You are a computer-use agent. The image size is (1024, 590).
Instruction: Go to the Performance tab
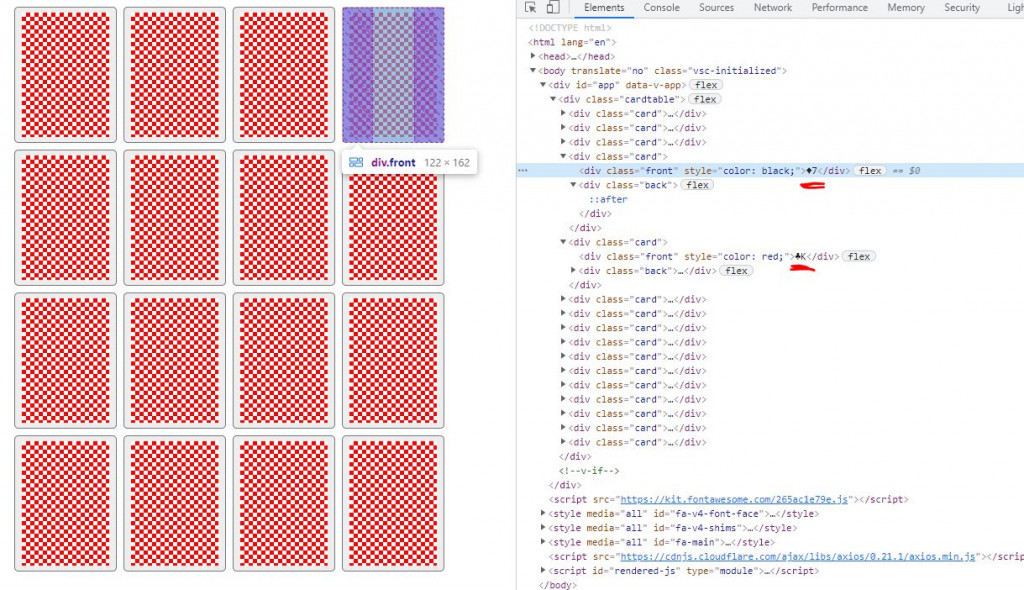click(840, 8)
